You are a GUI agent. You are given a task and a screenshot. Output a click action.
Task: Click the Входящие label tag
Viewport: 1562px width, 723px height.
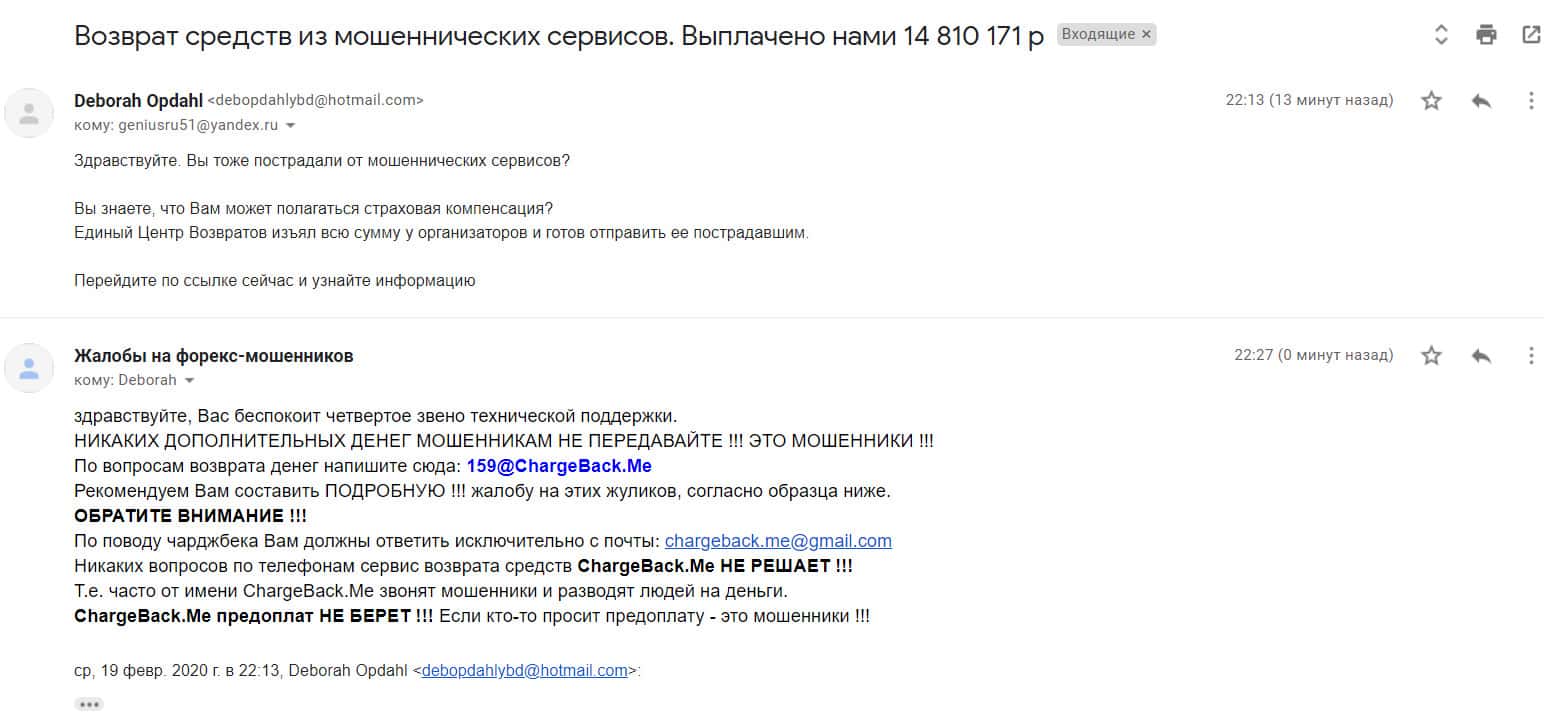pyautogui.click(x=1098, y=34)
